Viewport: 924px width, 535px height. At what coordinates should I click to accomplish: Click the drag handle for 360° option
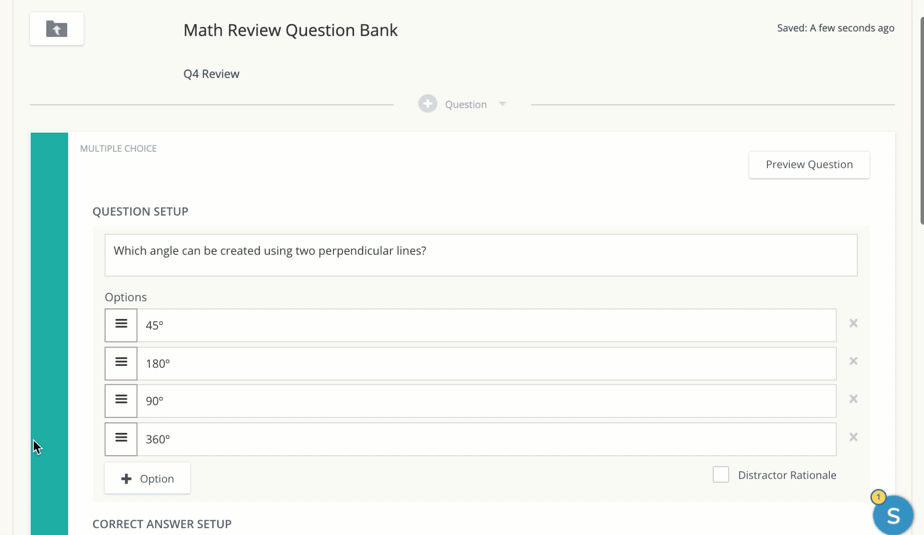point(121,439)
